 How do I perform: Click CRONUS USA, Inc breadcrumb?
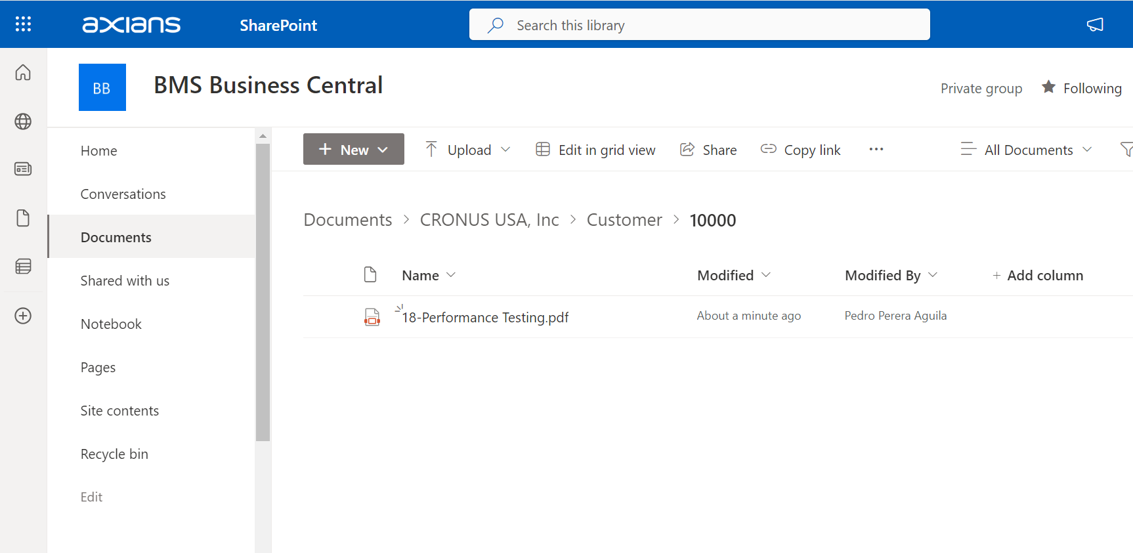[489, 220]
